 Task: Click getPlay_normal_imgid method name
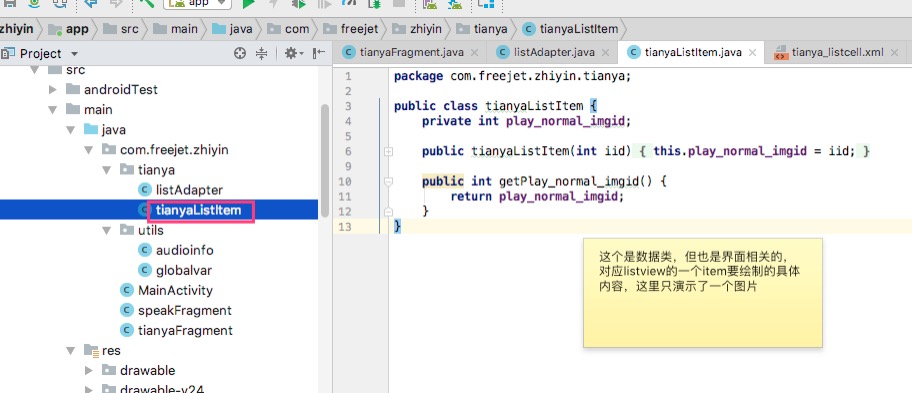tap(569, 181)
